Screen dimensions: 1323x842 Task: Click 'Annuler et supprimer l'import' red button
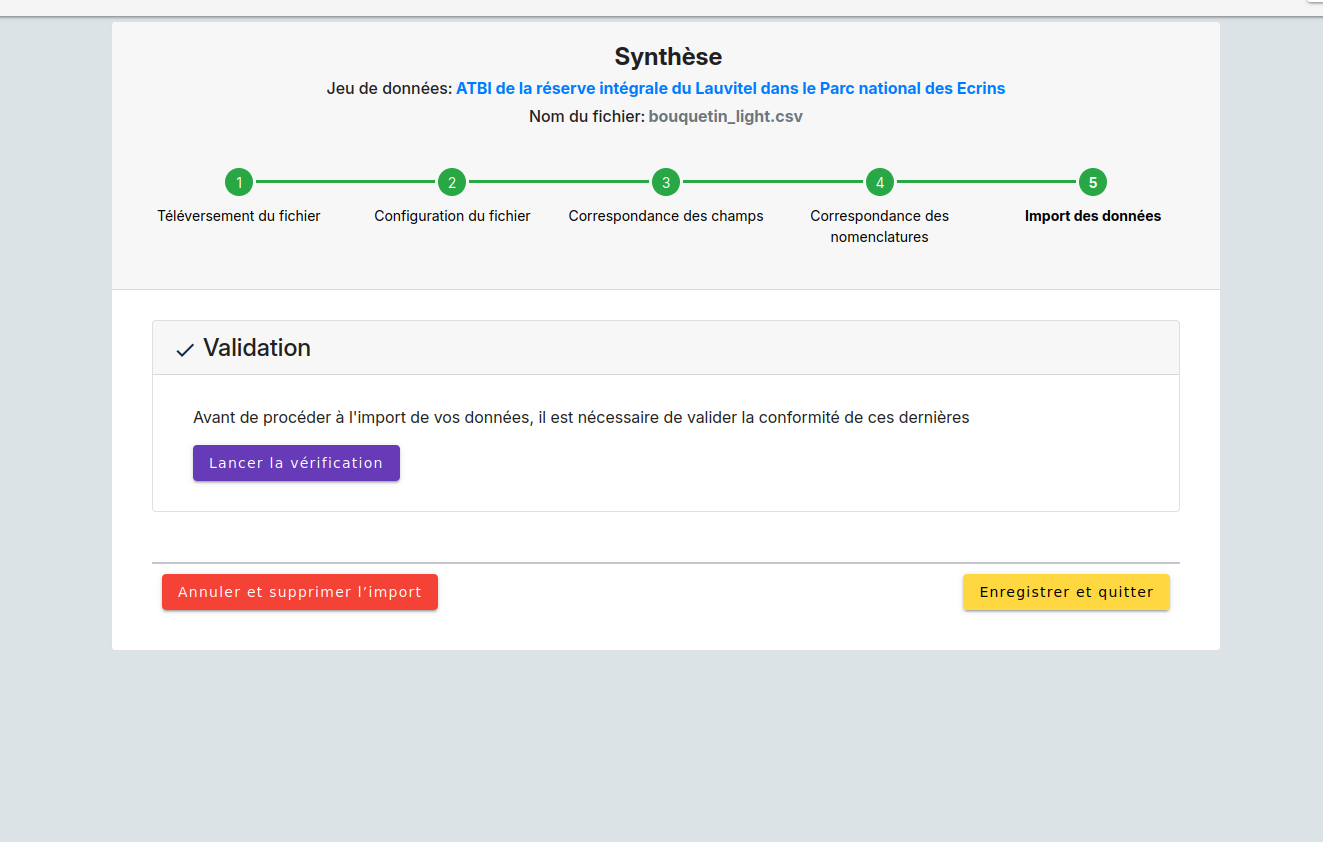point(300,592)
